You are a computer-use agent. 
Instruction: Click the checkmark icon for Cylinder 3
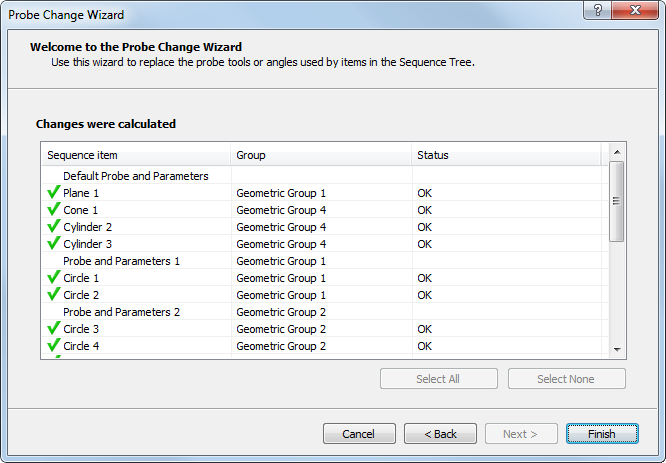point(53,244)
